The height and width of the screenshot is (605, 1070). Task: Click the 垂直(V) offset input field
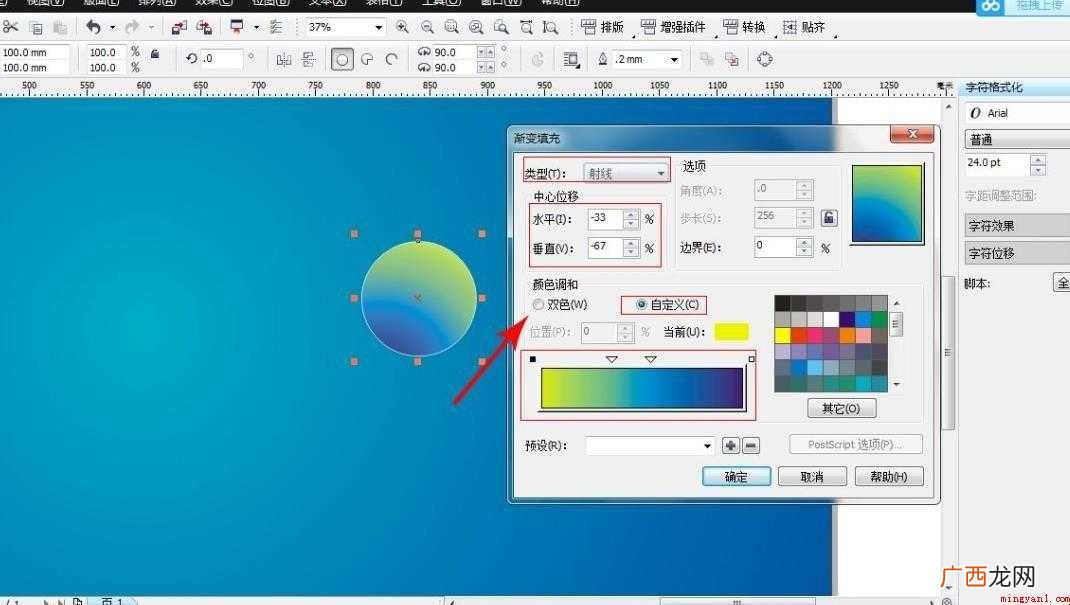pyautogui.click(x=606, y=247)
